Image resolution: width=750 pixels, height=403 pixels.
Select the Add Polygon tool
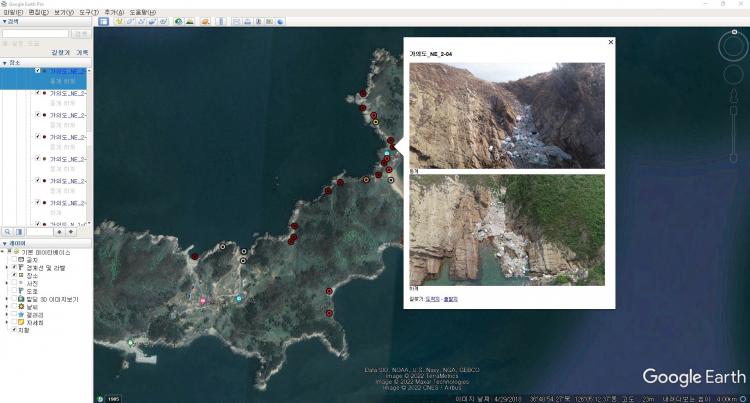(130, 22)
